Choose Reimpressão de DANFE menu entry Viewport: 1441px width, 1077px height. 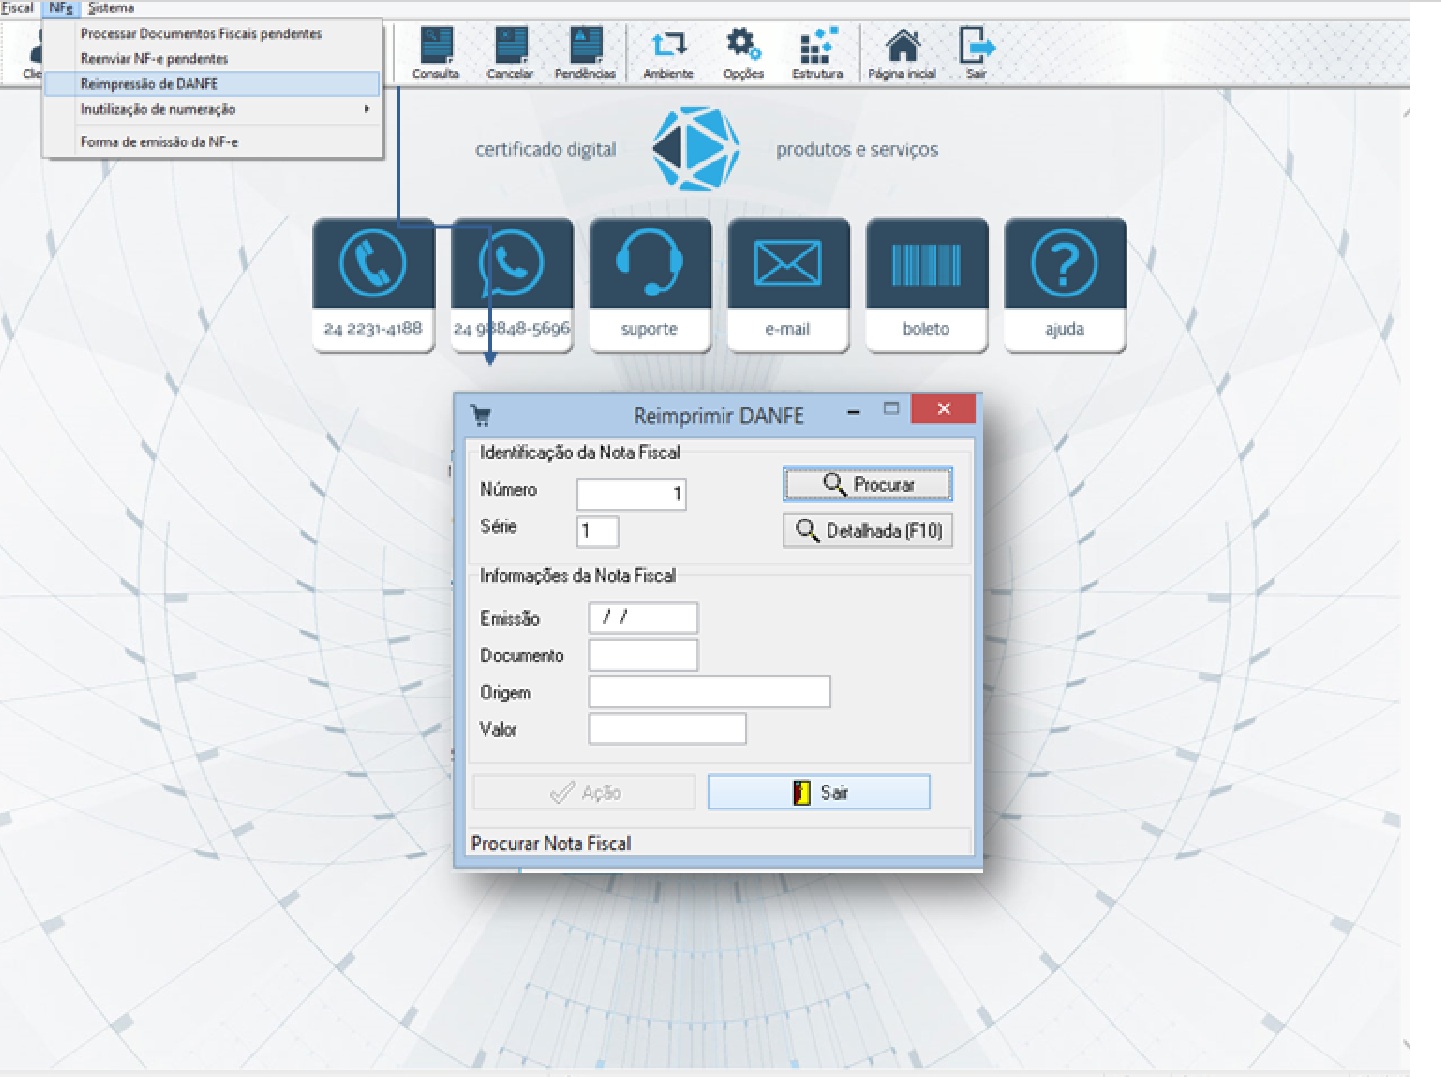pyautogui.click(x=212, y=84)
